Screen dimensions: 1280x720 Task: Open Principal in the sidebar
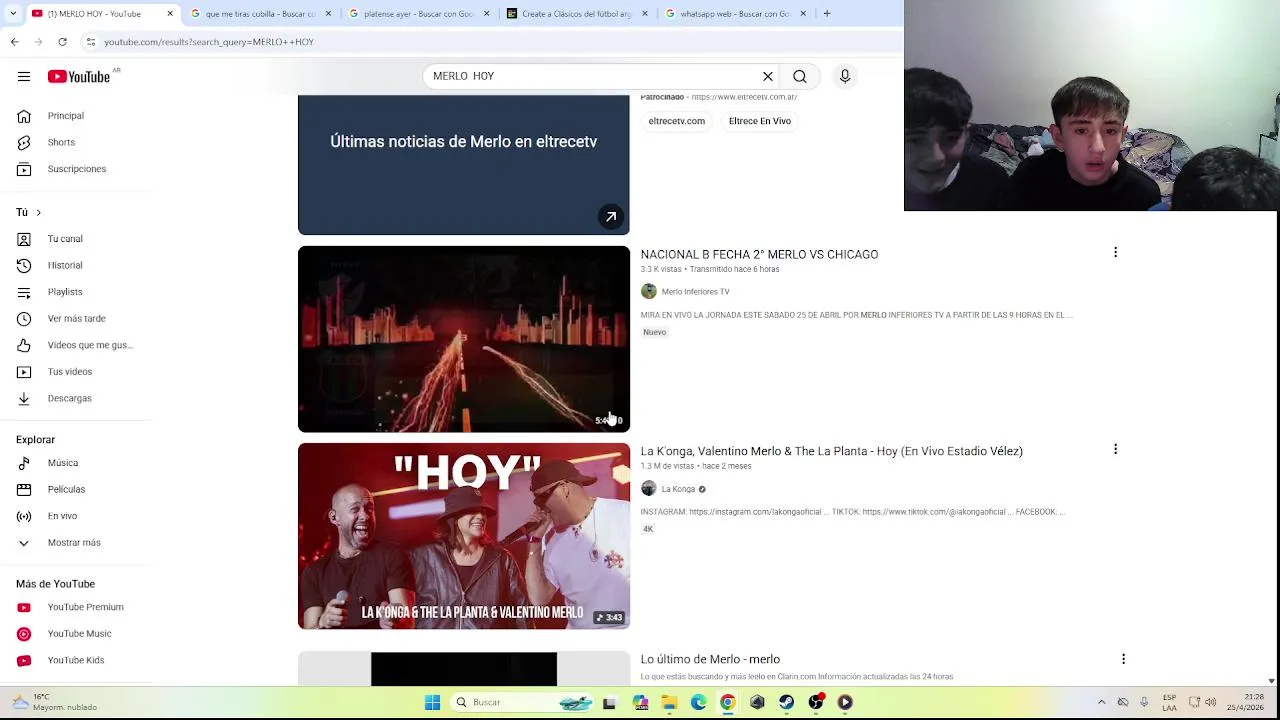click(66, 116)
